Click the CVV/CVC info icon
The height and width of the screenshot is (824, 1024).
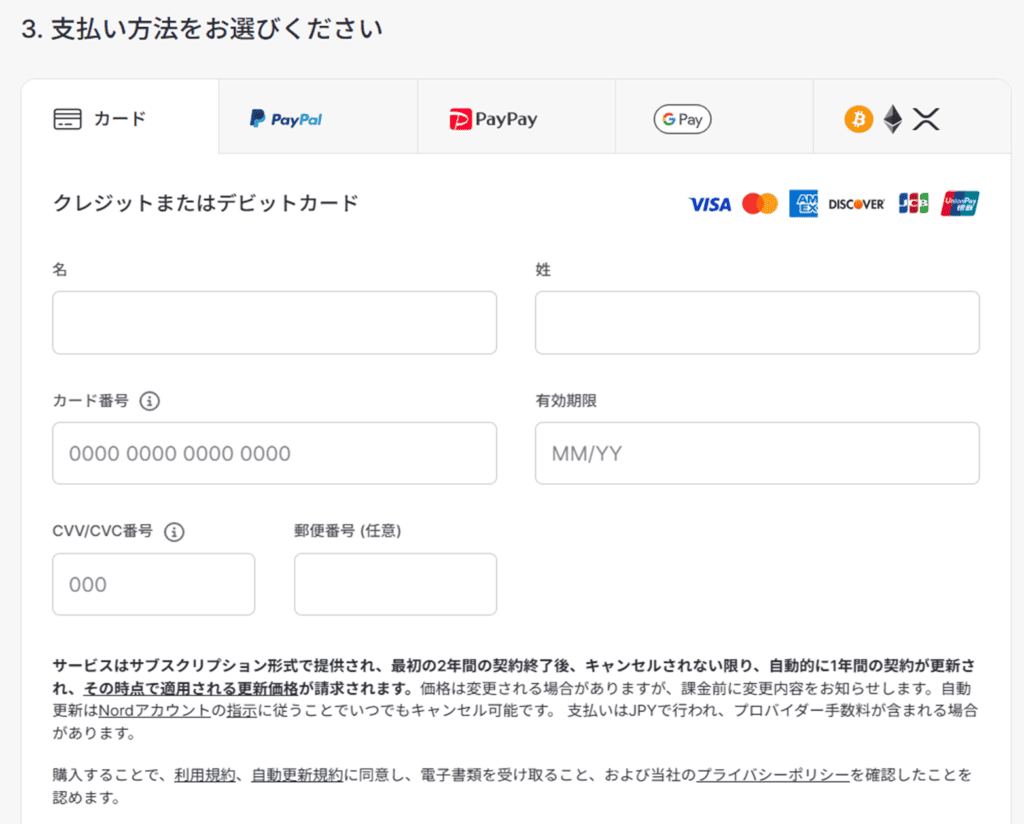coord(174,532)
